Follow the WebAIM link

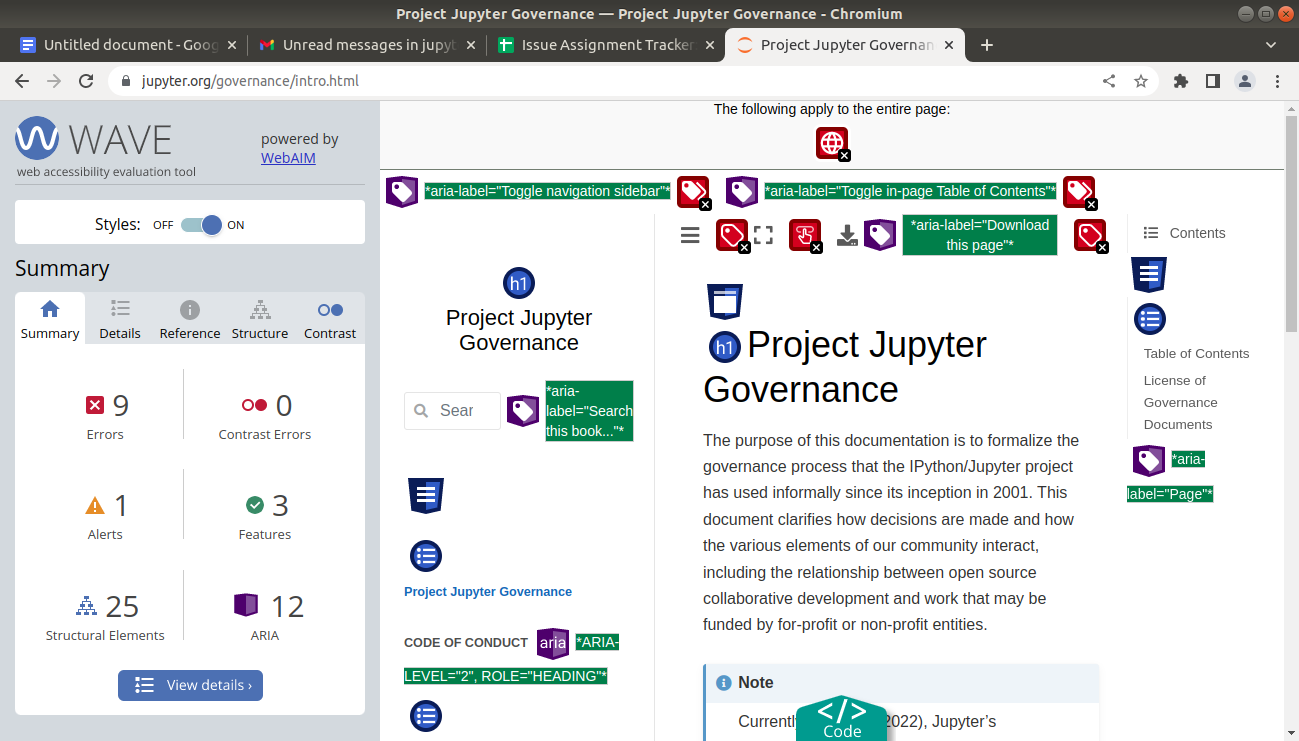pos(287,157)
